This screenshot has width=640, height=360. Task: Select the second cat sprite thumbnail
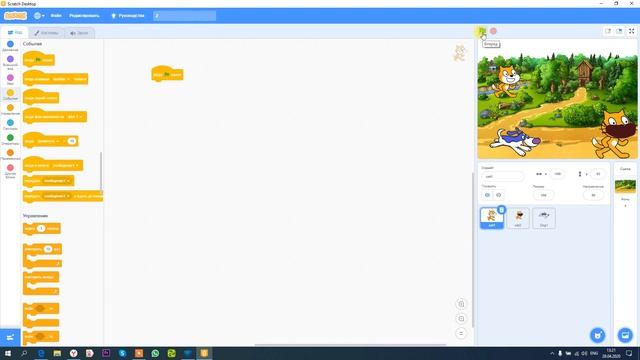click(x=518, y=218)
